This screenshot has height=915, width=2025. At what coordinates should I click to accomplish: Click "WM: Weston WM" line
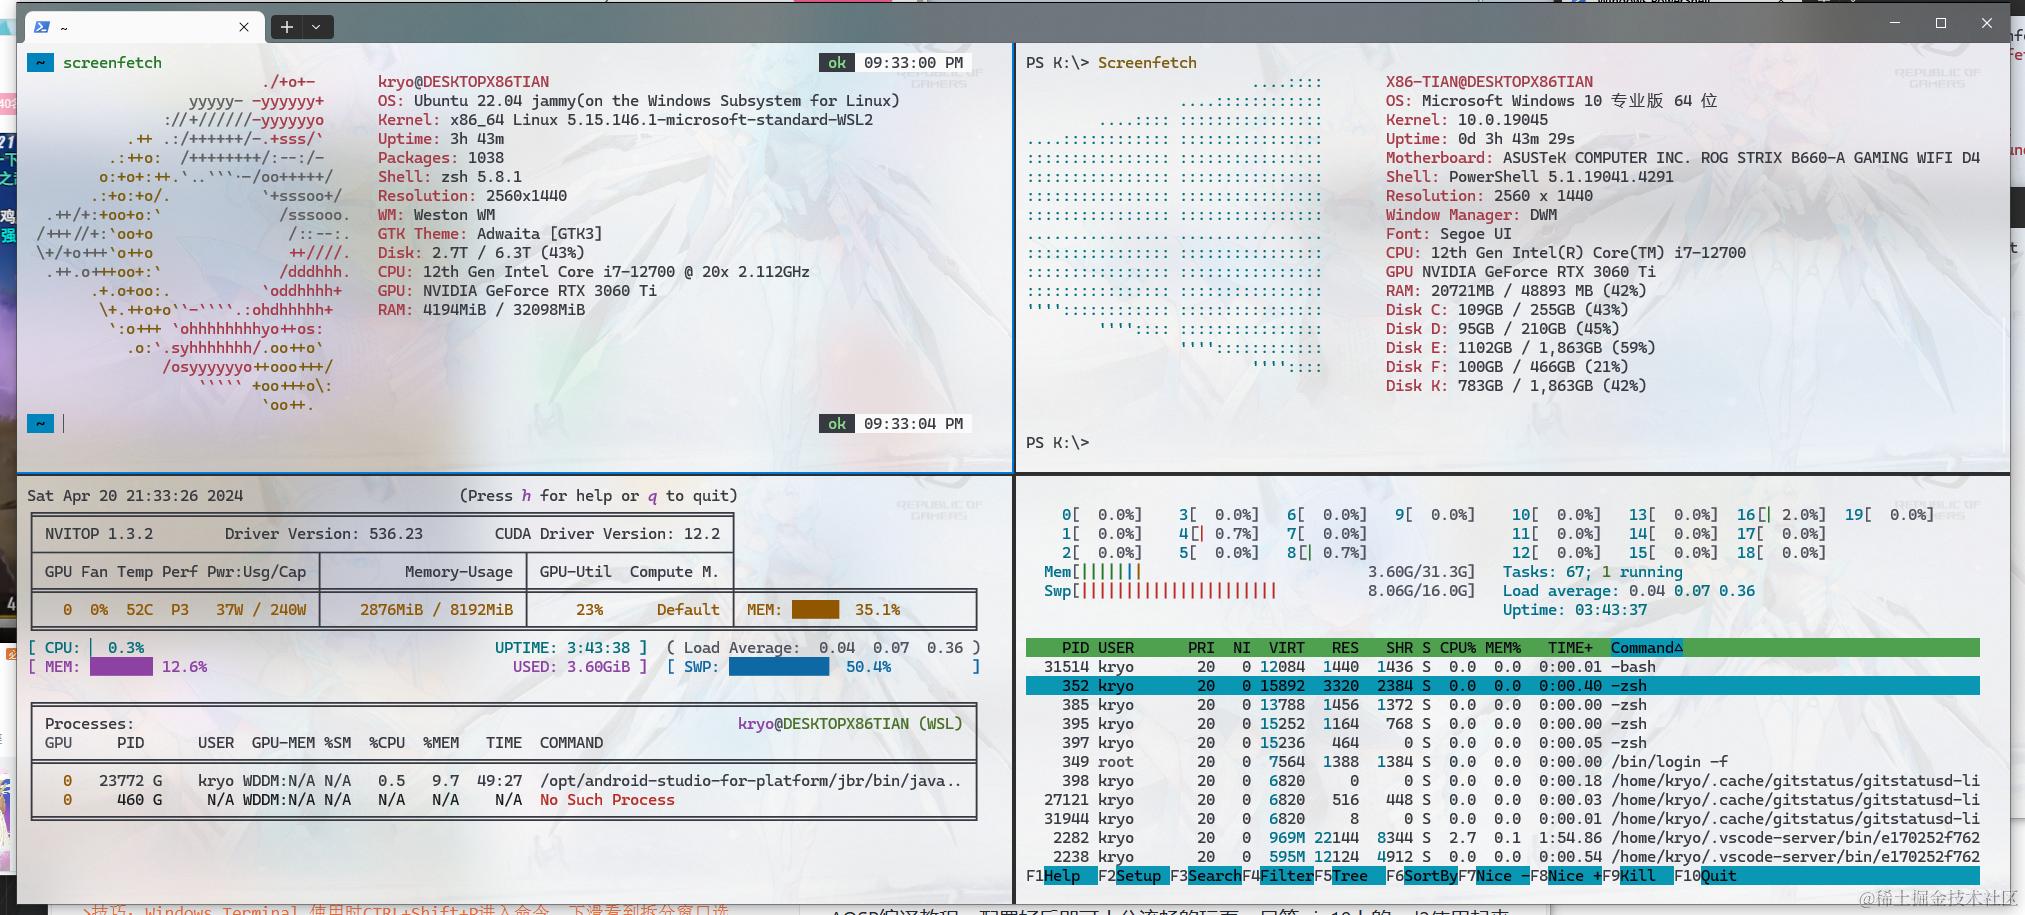coord(436,214)
